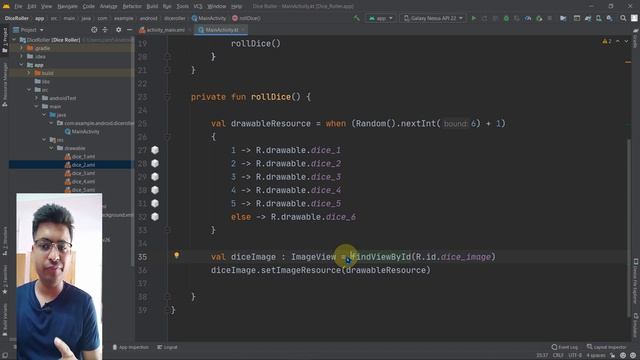Click the warnings indicator showing 2
640x360 pixels.
(607, 41)
